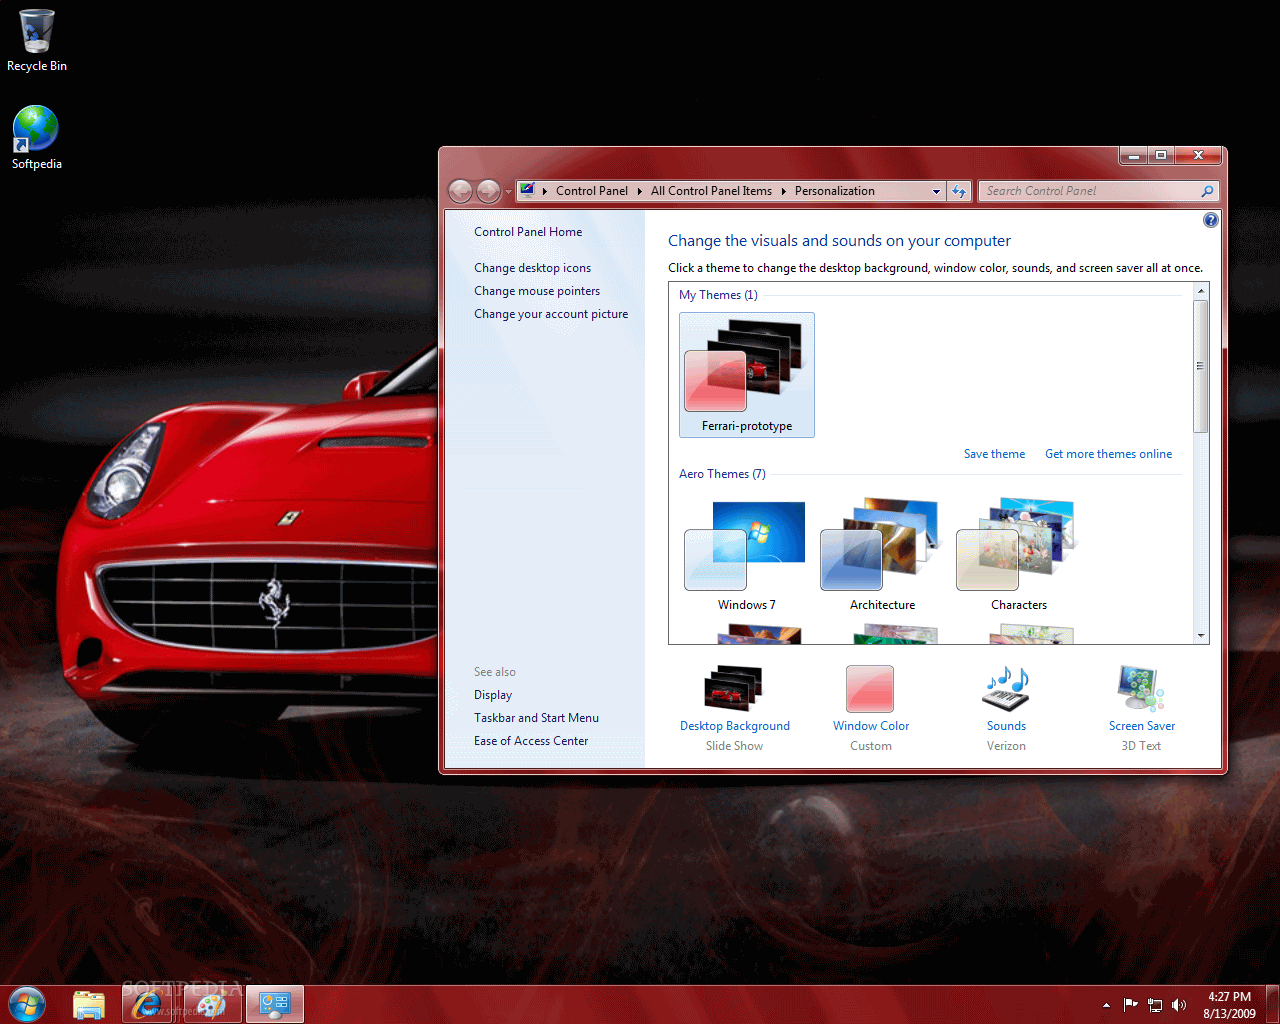The height and width of the screenshot is (1024, 1280).
Task: Open the Screen Saver icon
Action: point(1141,688)
